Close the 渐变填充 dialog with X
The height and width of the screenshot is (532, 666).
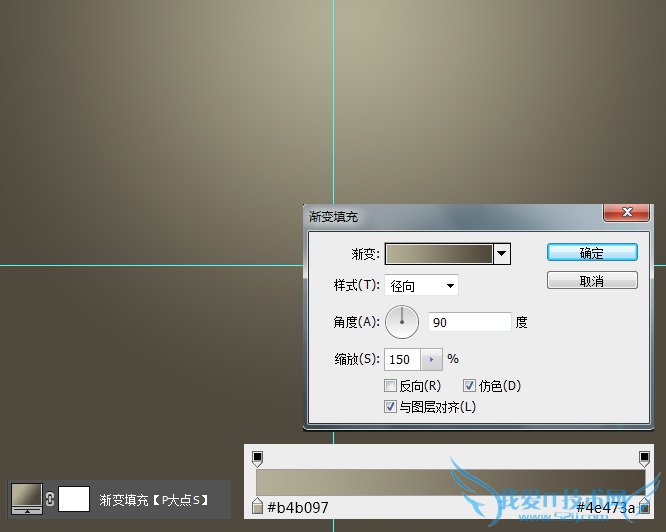click(626, 212)
